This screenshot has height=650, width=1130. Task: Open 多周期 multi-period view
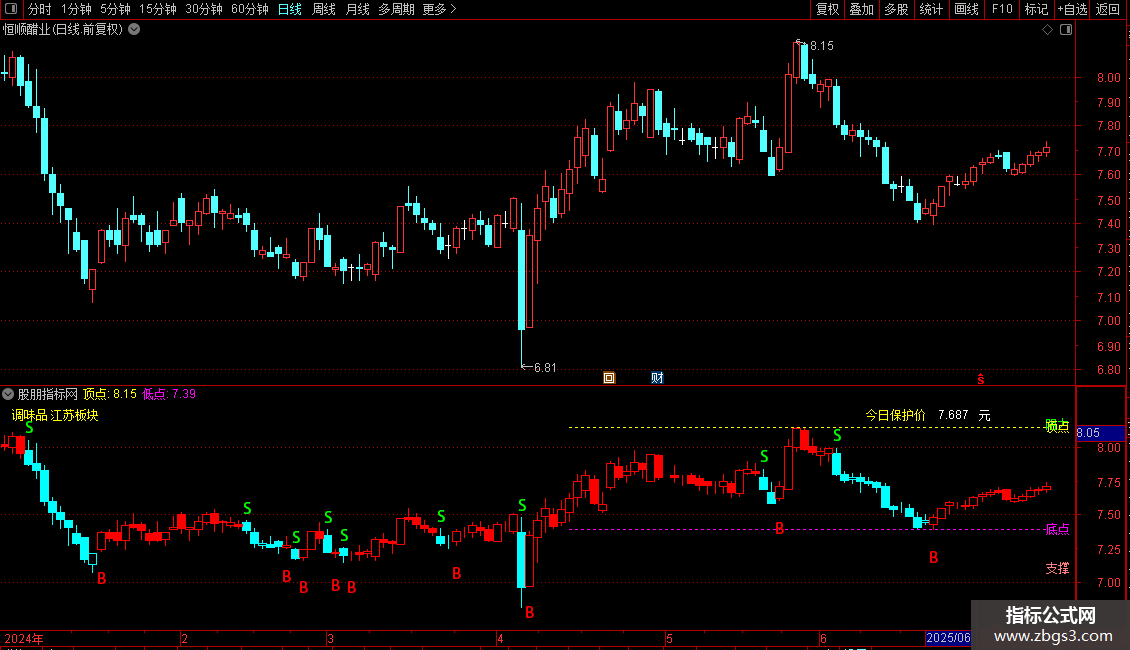tap(396, 9)
